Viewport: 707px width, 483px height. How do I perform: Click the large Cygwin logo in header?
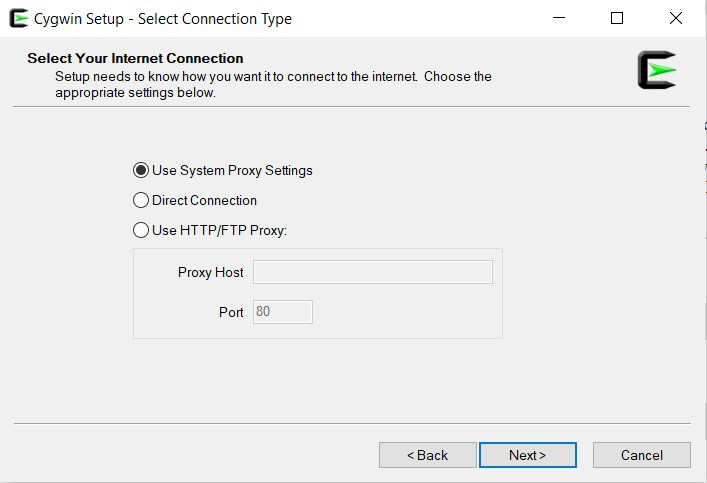[657, 70]
